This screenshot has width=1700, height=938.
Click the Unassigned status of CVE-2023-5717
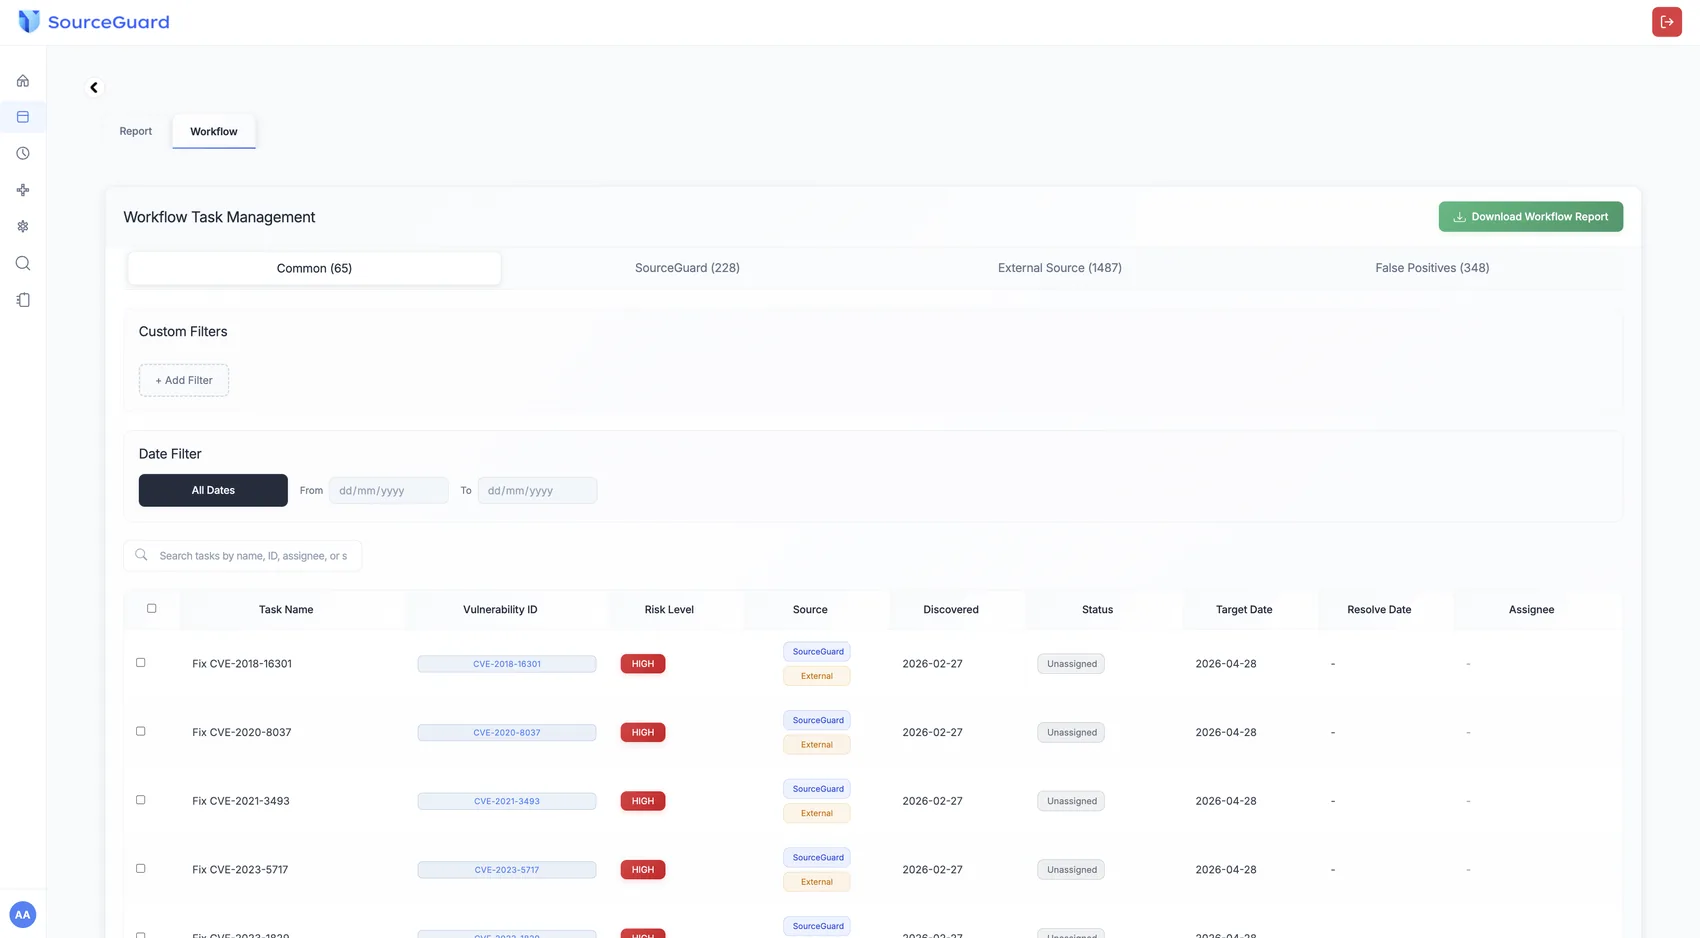pos(1071,870)
